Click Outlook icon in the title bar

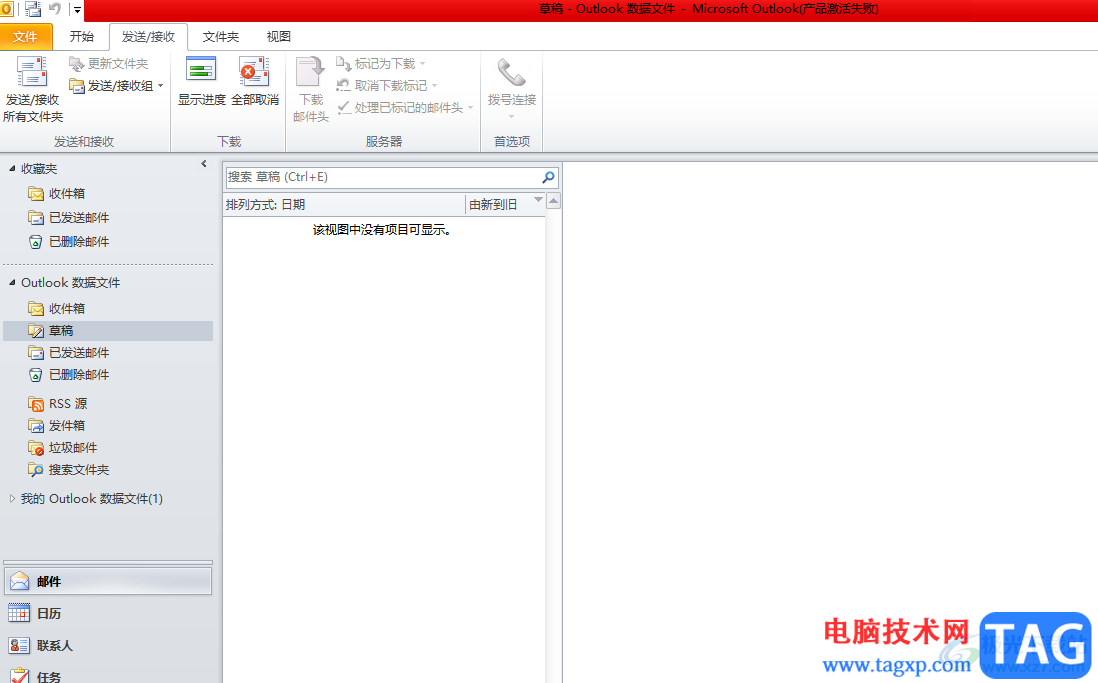(7, 9)
